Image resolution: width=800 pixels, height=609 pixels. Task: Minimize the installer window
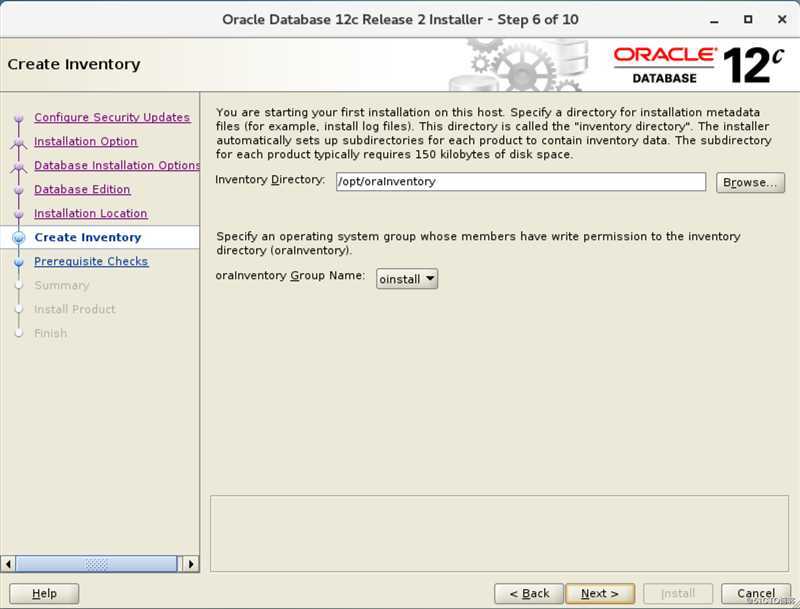pos(714,20)
